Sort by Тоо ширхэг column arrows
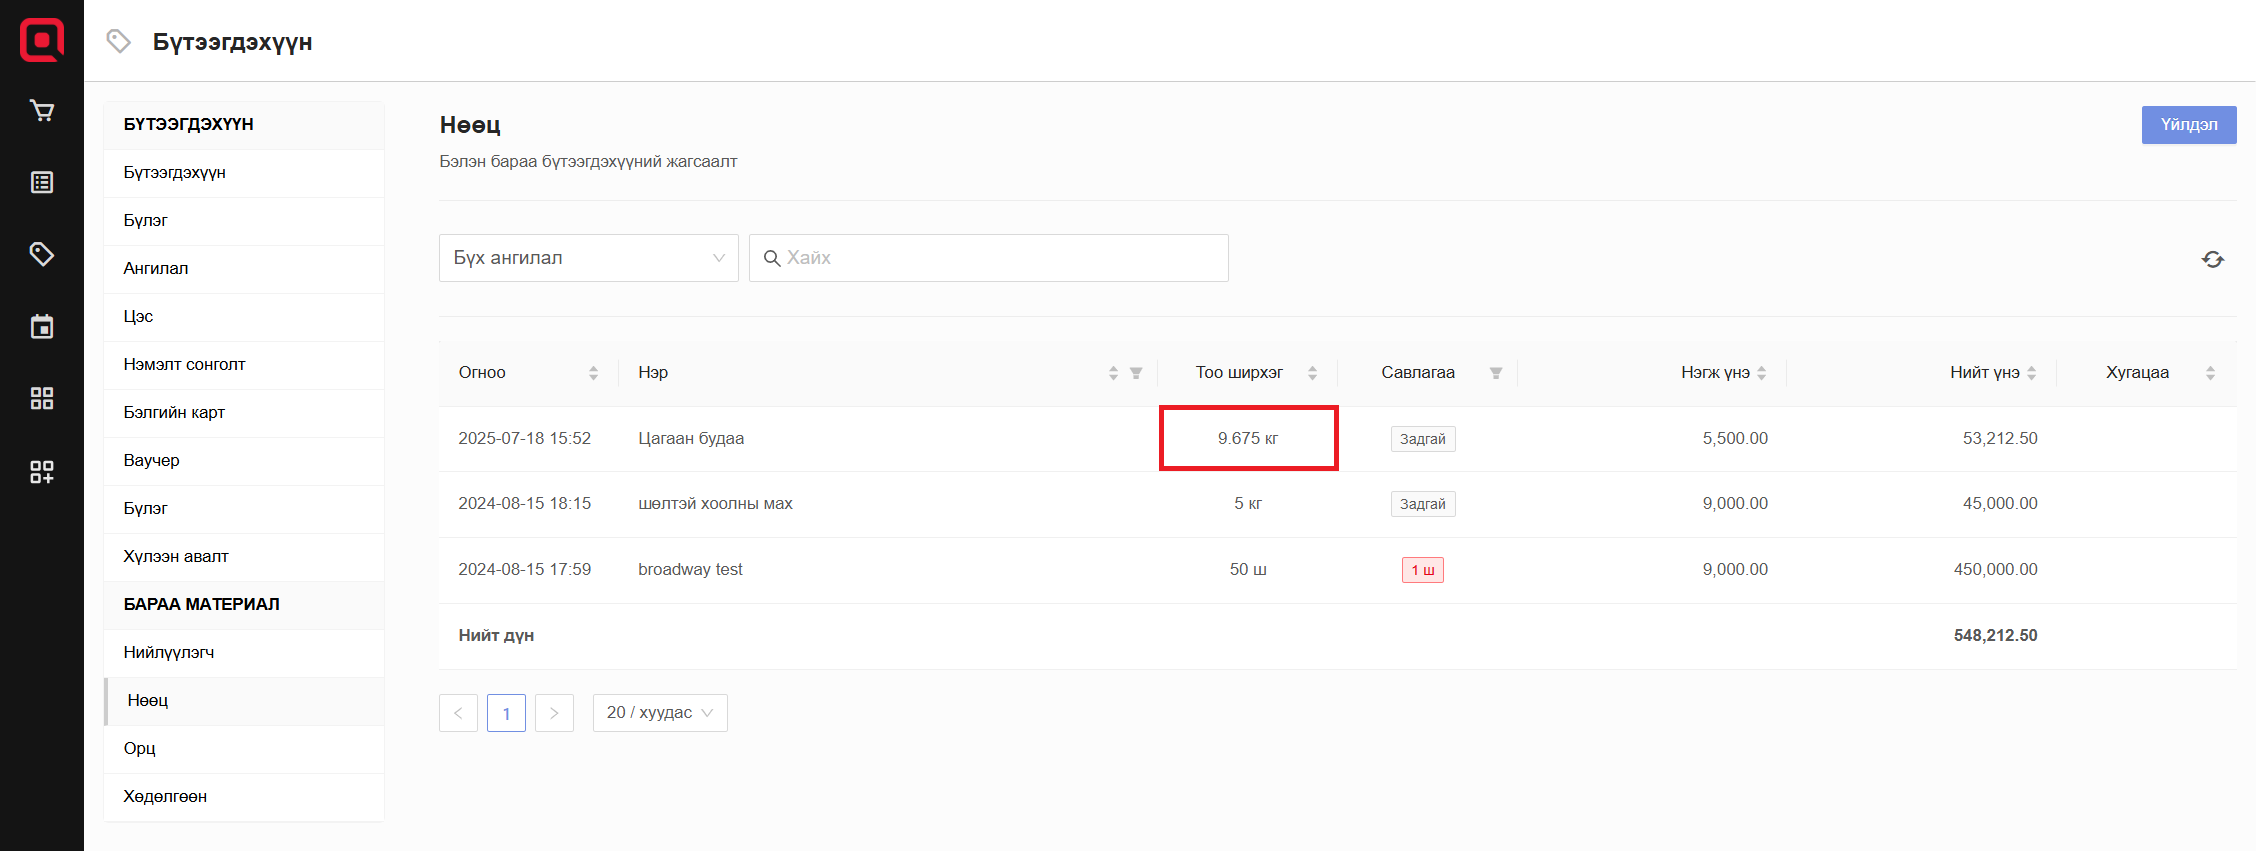 pyautogui.click(x=1312, y=373)
